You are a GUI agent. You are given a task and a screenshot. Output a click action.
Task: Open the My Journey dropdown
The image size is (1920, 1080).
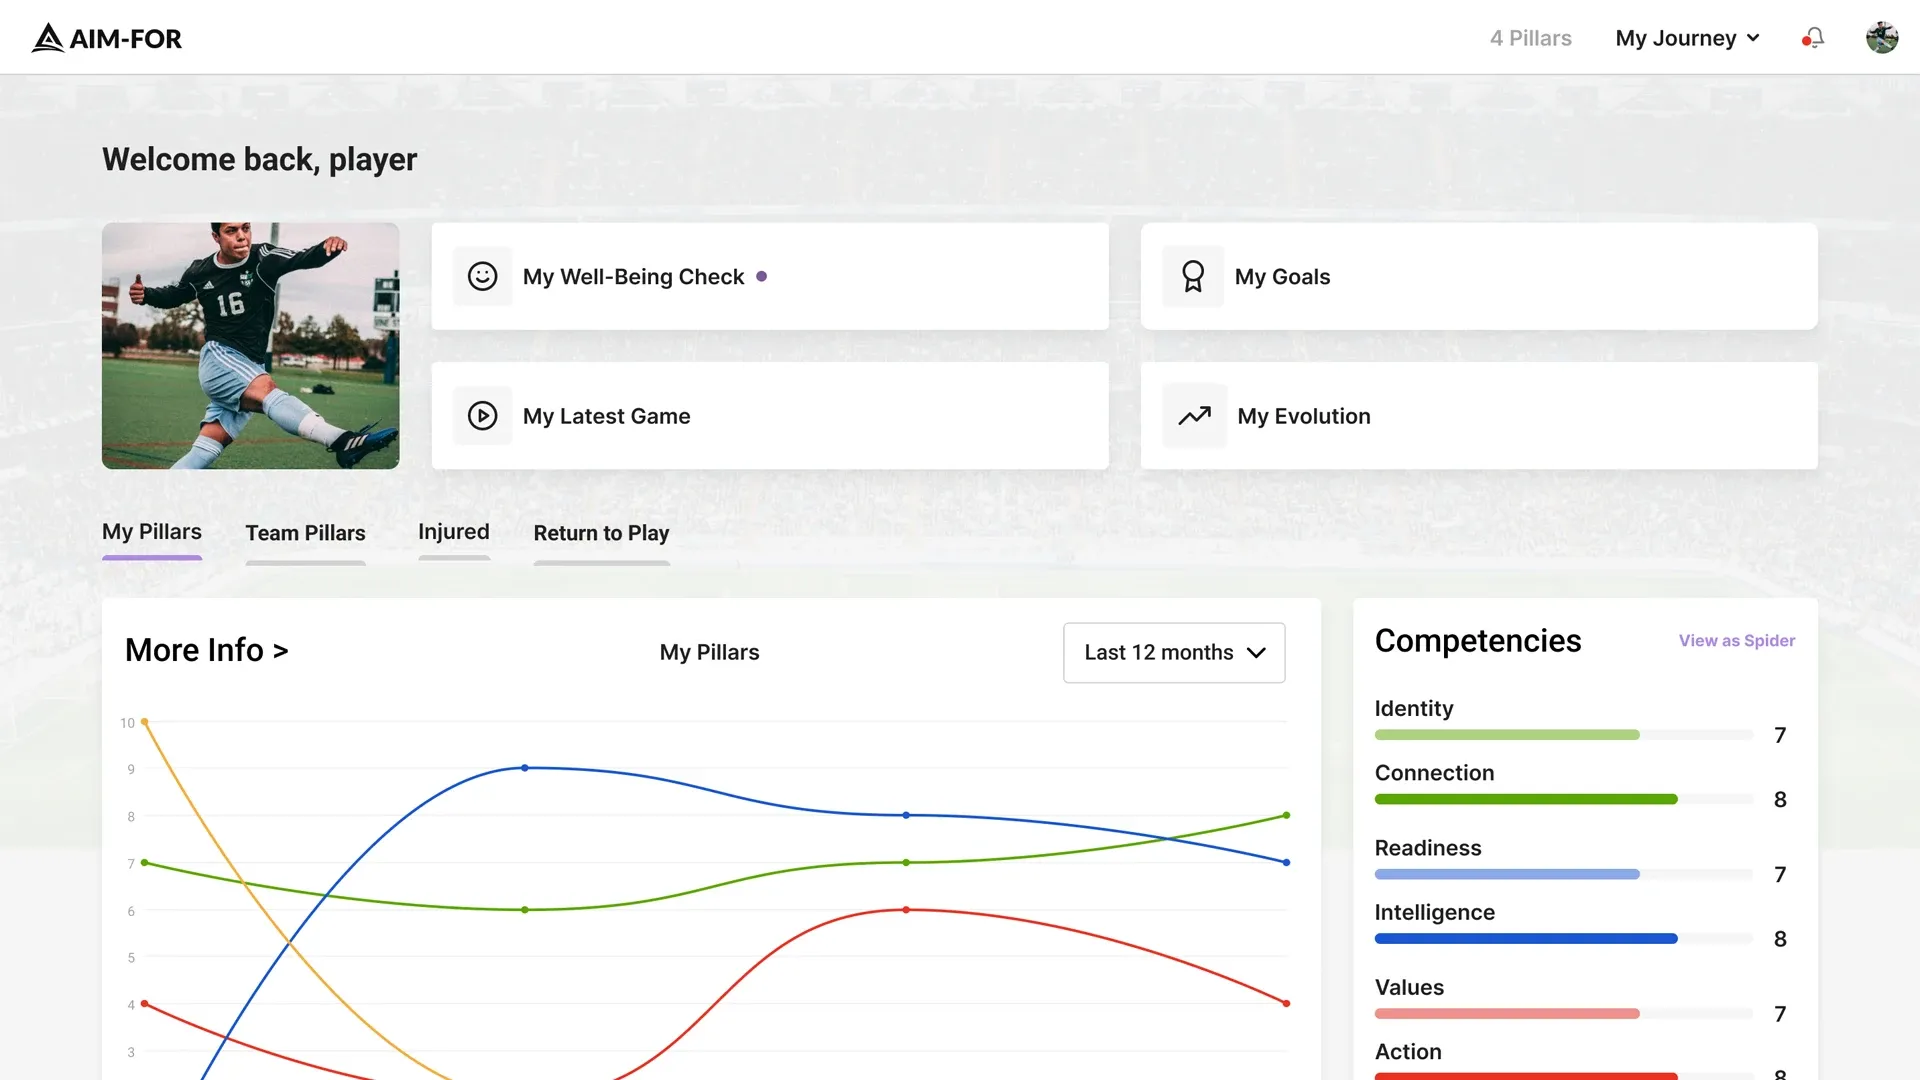click(1686, 37)
